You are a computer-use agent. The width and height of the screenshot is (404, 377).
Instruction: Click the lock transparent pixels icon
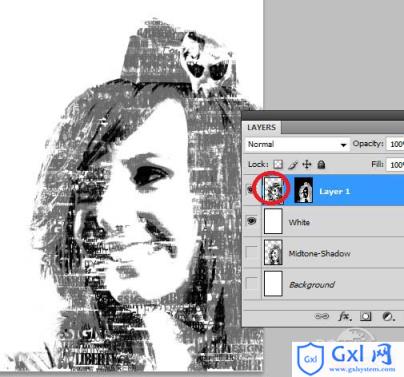point(278,164)
